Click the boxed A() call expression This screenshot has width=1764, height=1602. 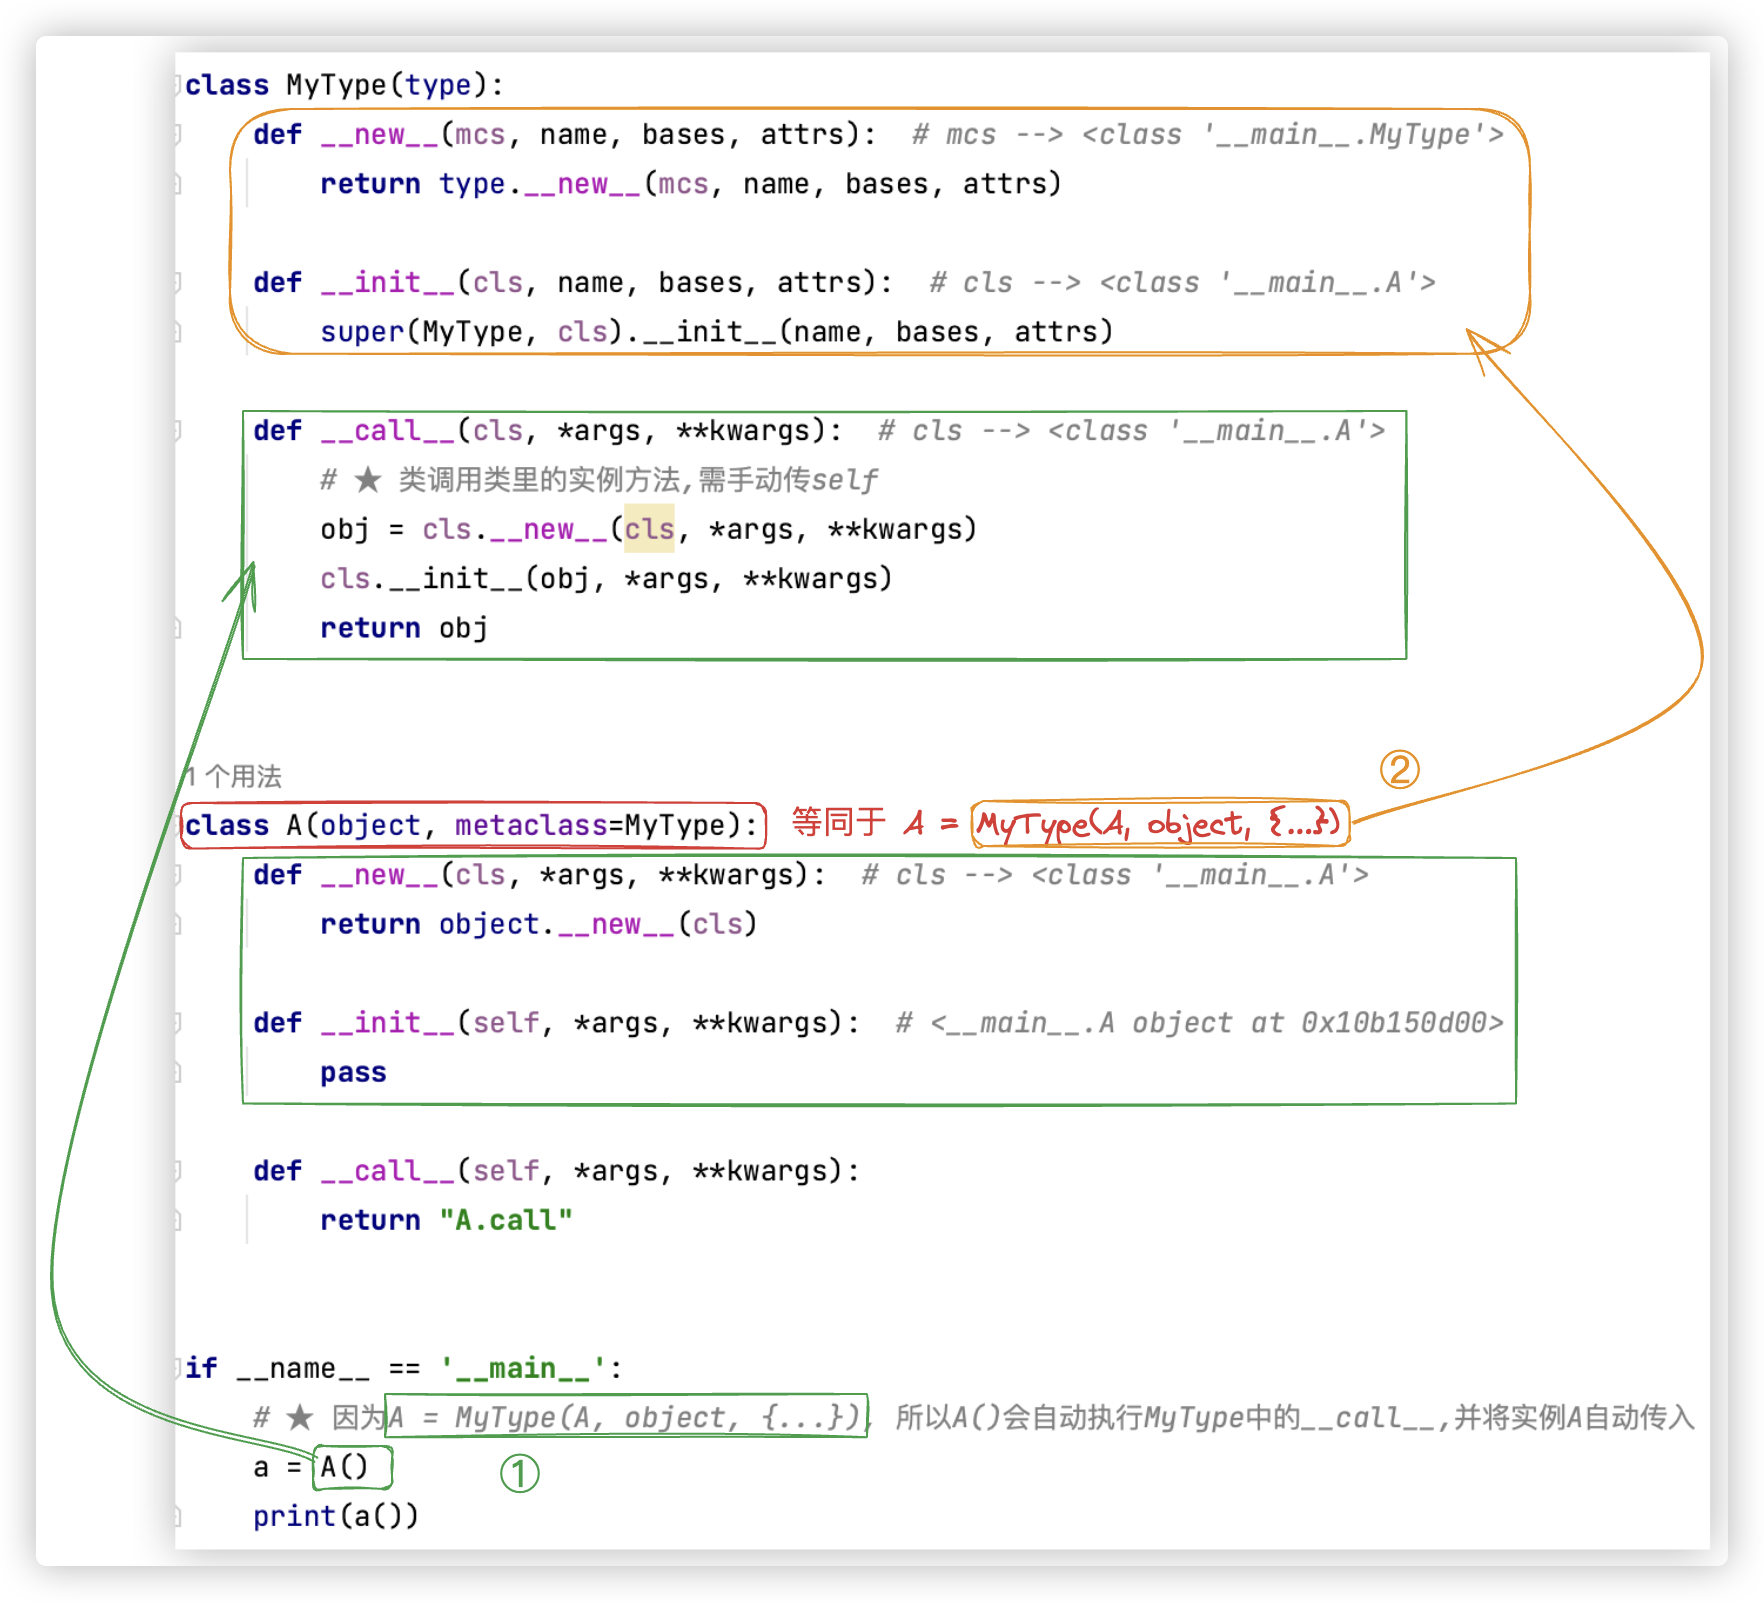tap(345, 1467)
